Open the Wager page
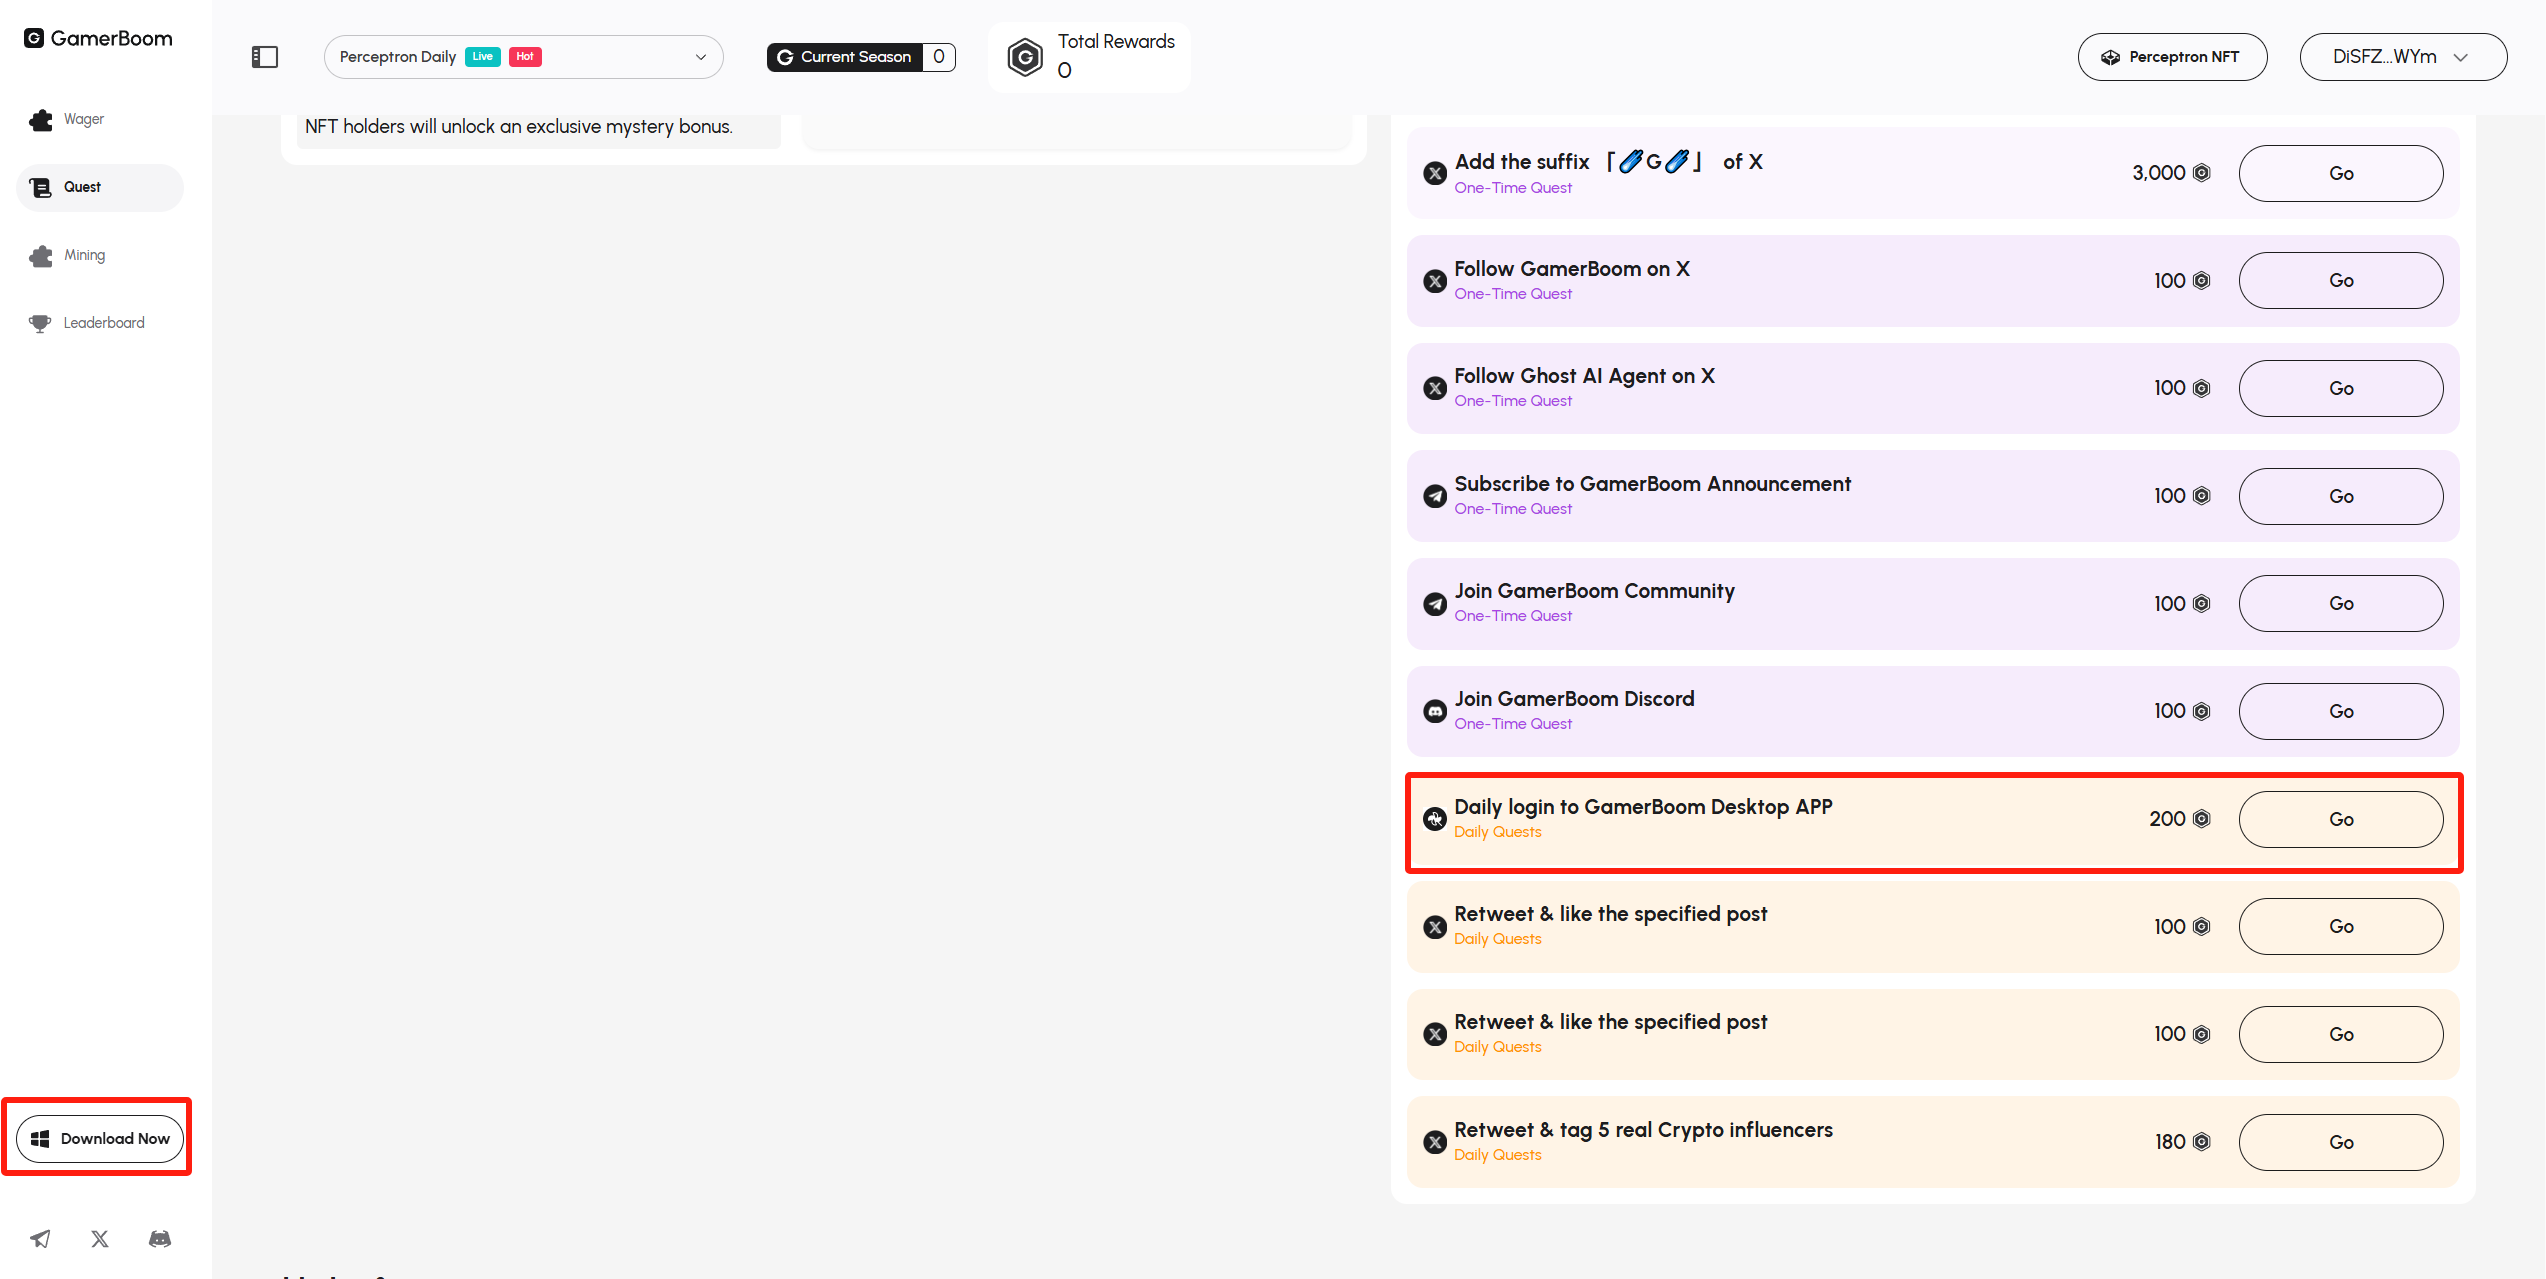Screen dimensions: 2546x1279 [99, 119]
